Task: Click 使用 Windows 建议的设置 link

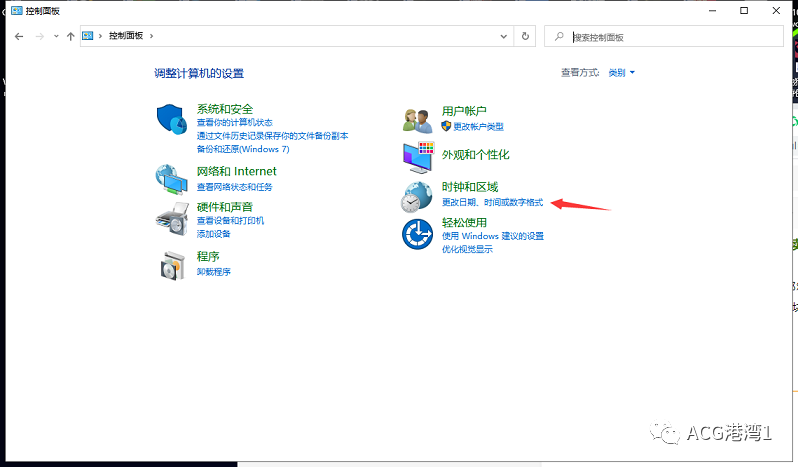Action: pos(493,236)
